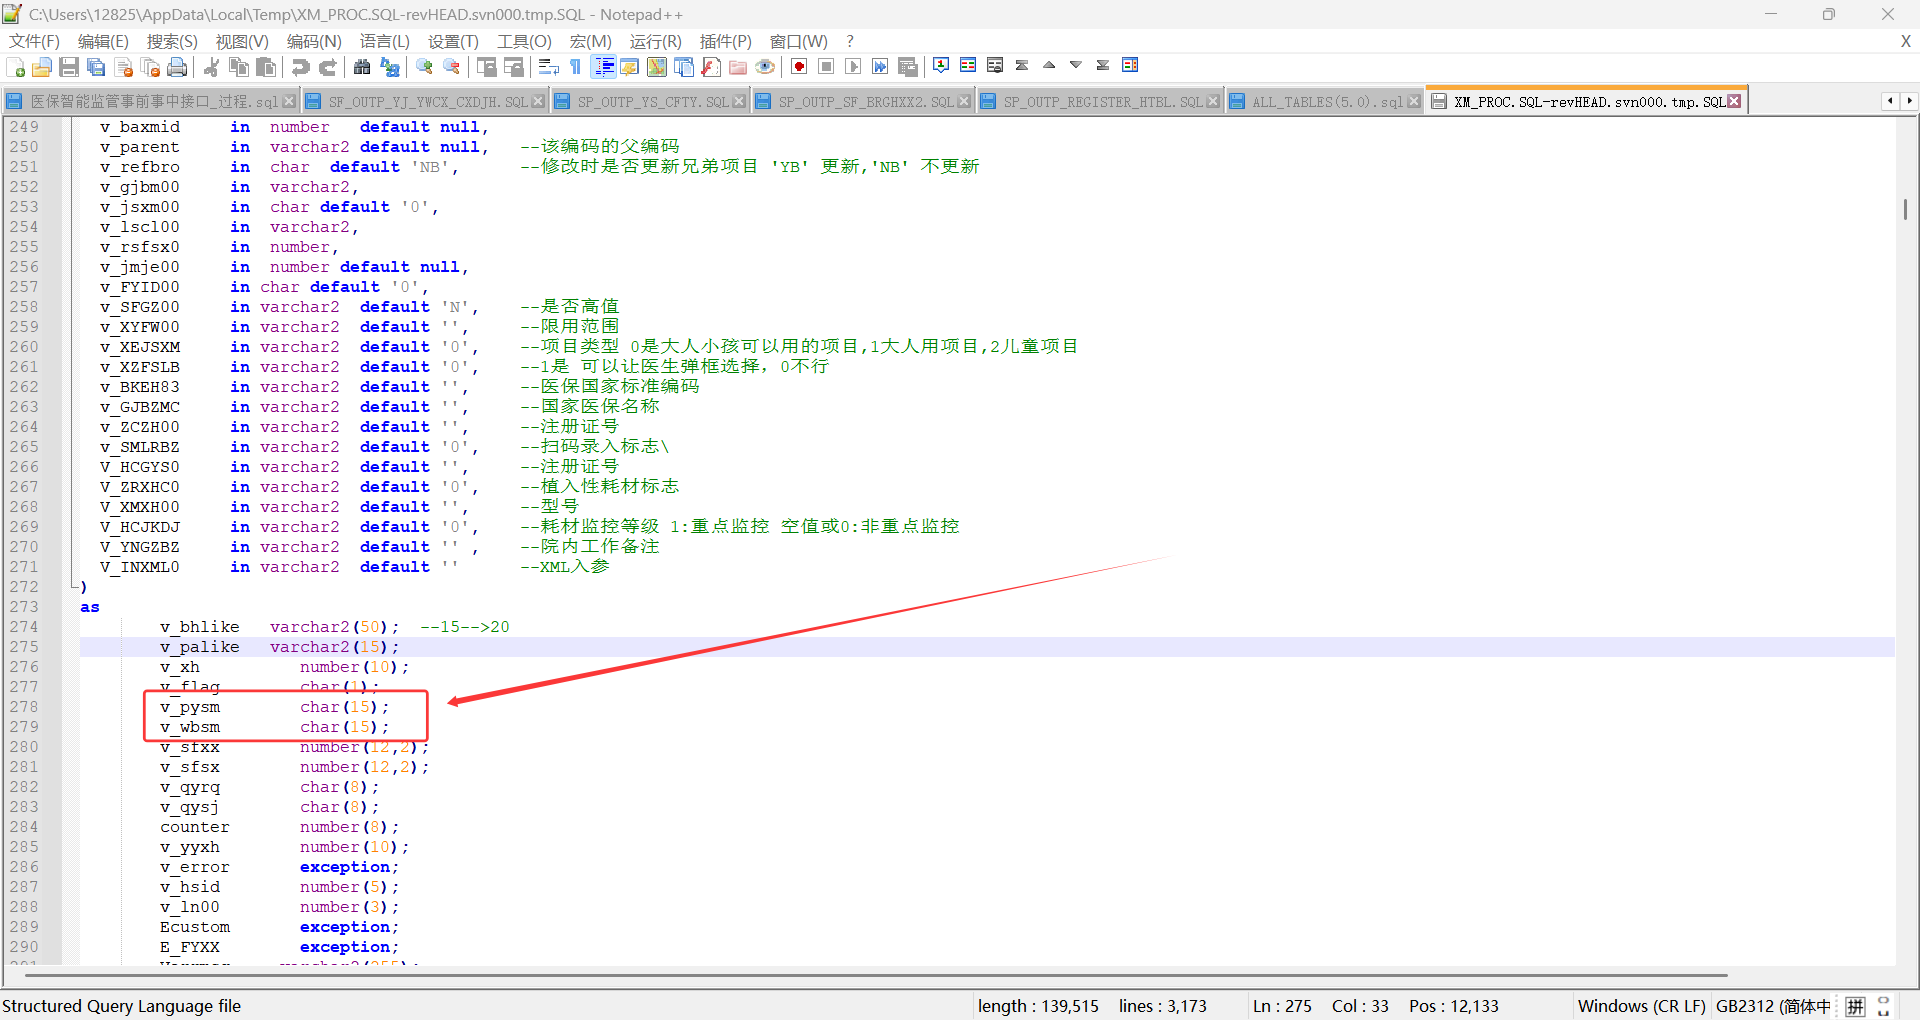Click the Stop Recording macro icon
1920x1020 pixels.
pos(826,67)
